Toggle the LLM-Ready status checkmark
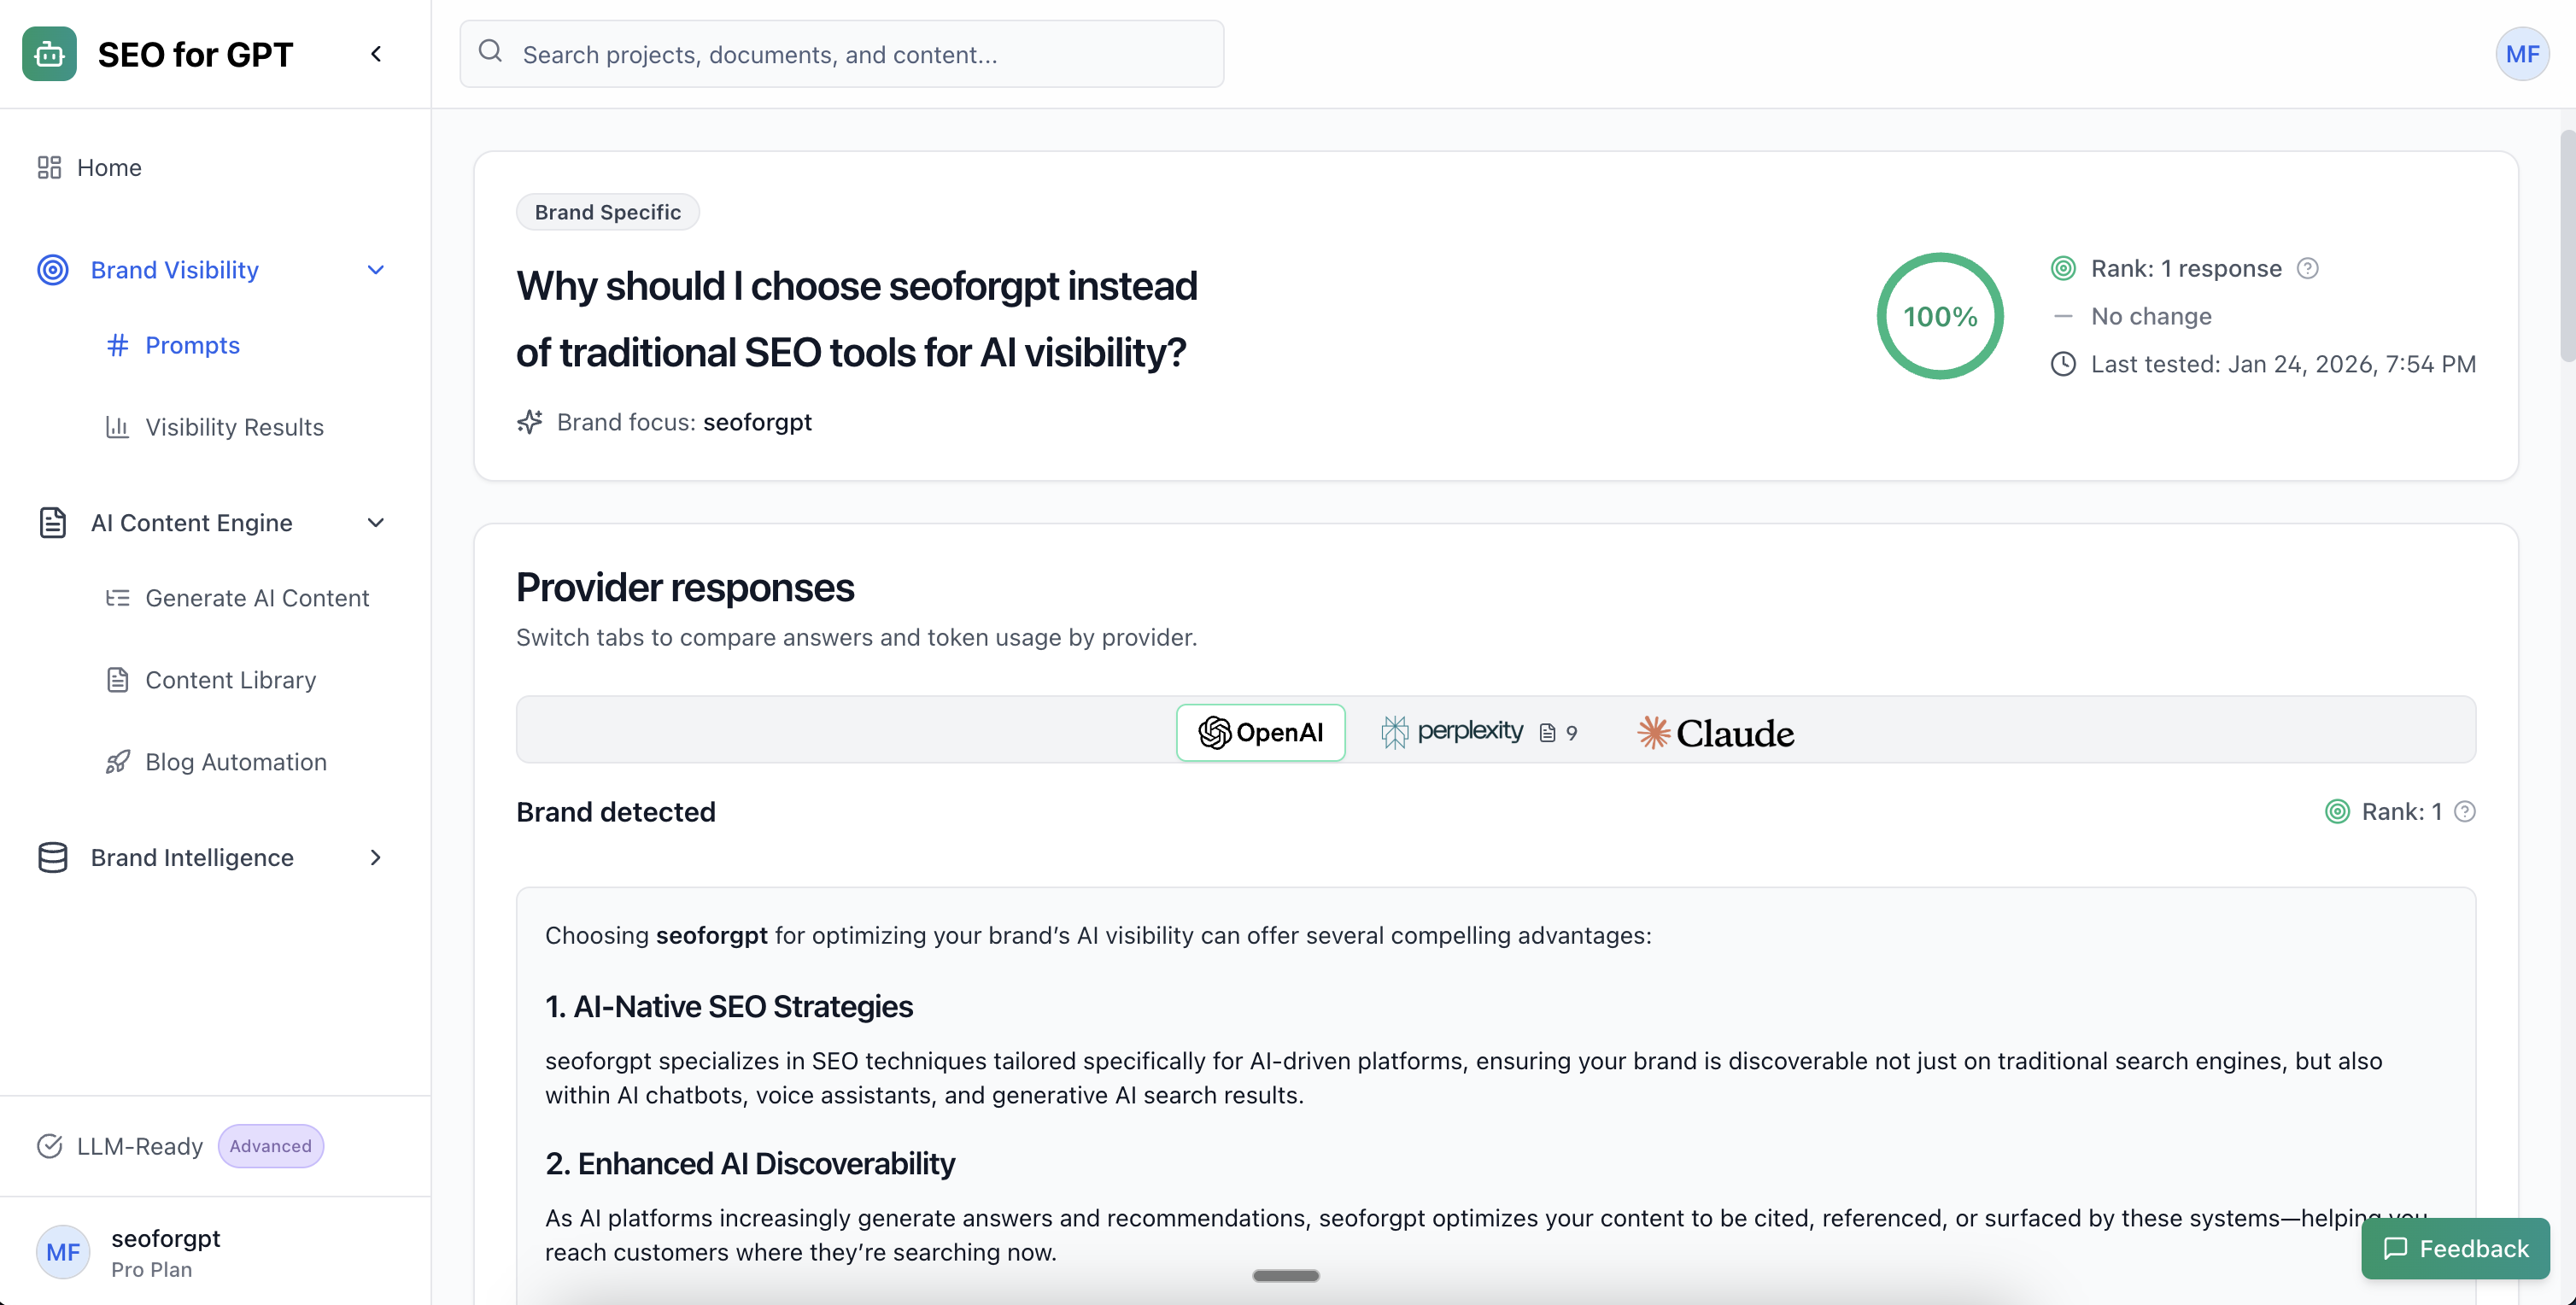The image size is (2576, 1305). (x=49, y=1146)
